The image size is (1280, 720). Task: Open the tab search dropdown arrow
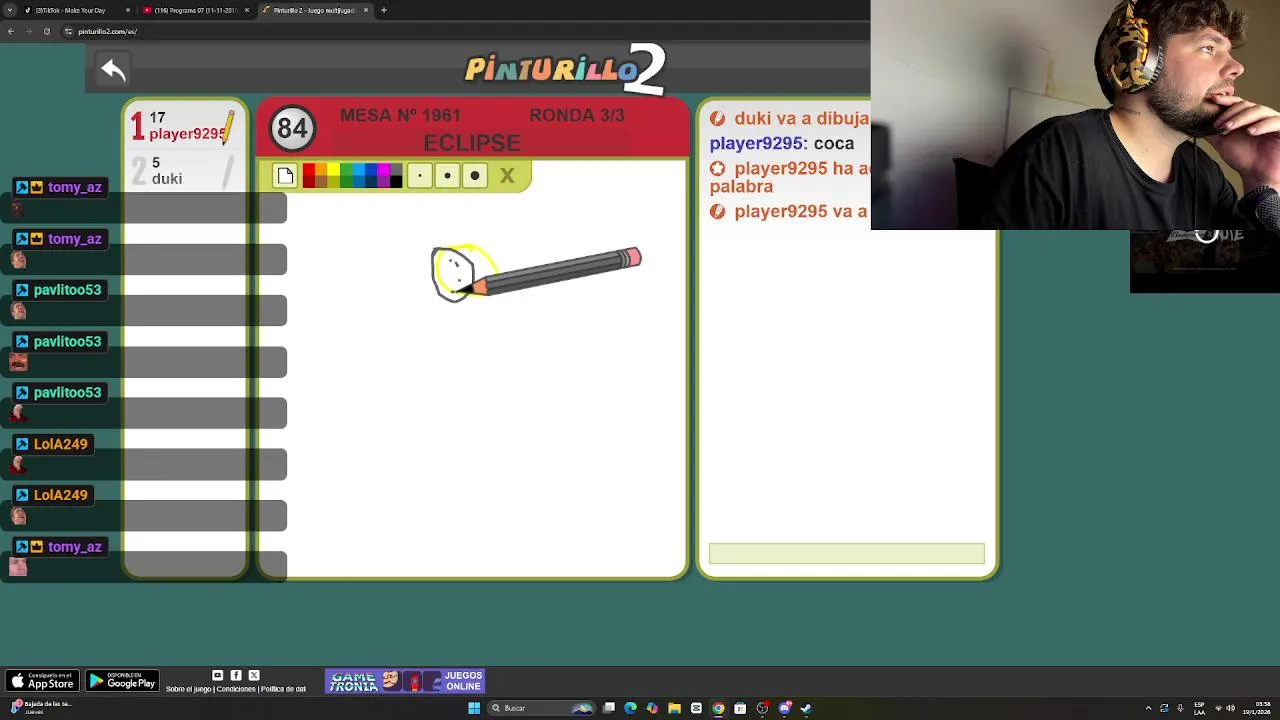coord(11,10)
